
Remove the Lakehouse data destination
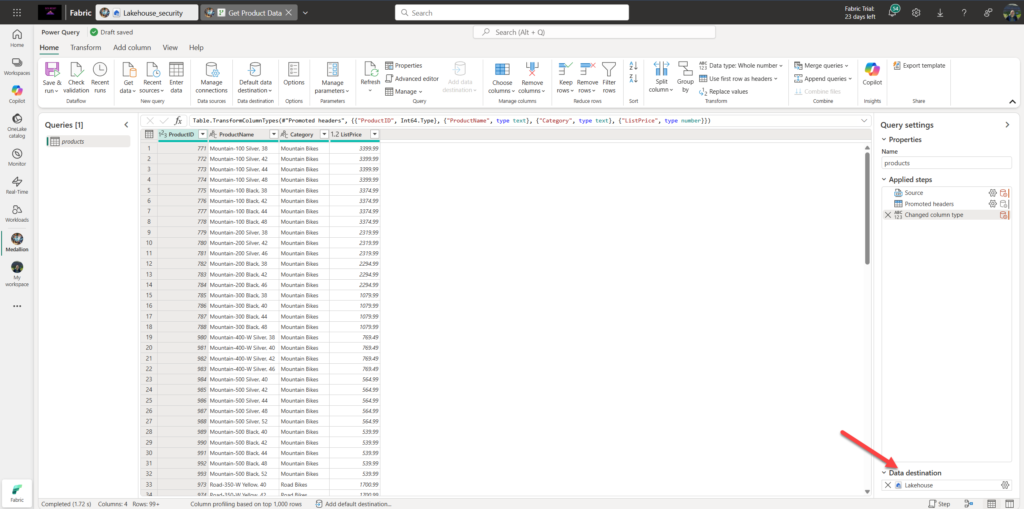[x=887, y=485]
